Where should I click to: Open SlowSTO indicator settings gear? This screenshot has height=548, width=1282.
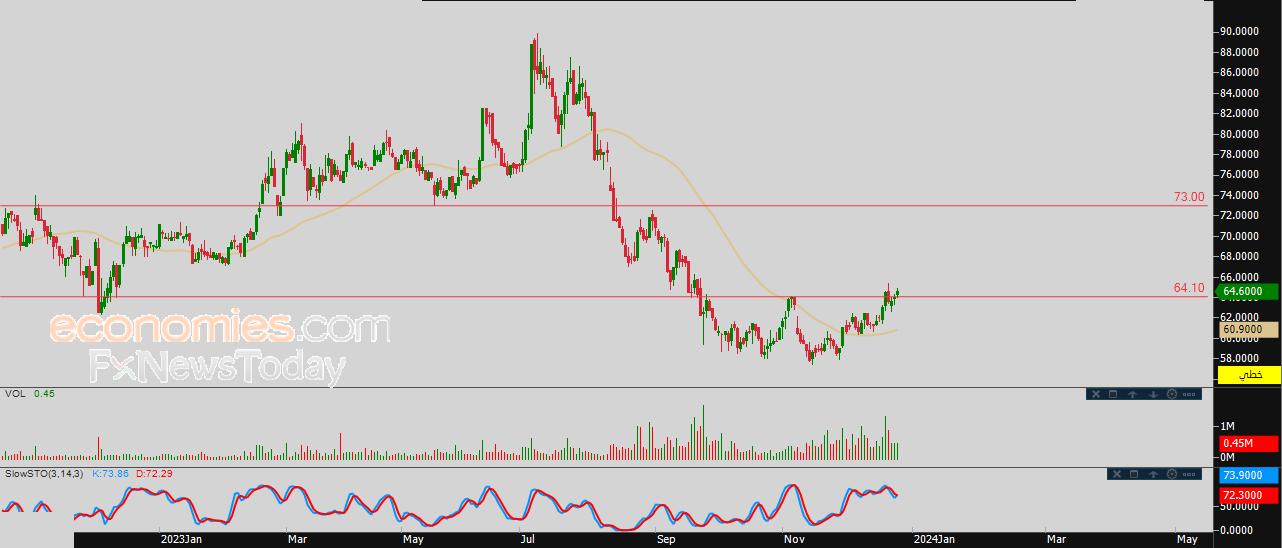1171,474
